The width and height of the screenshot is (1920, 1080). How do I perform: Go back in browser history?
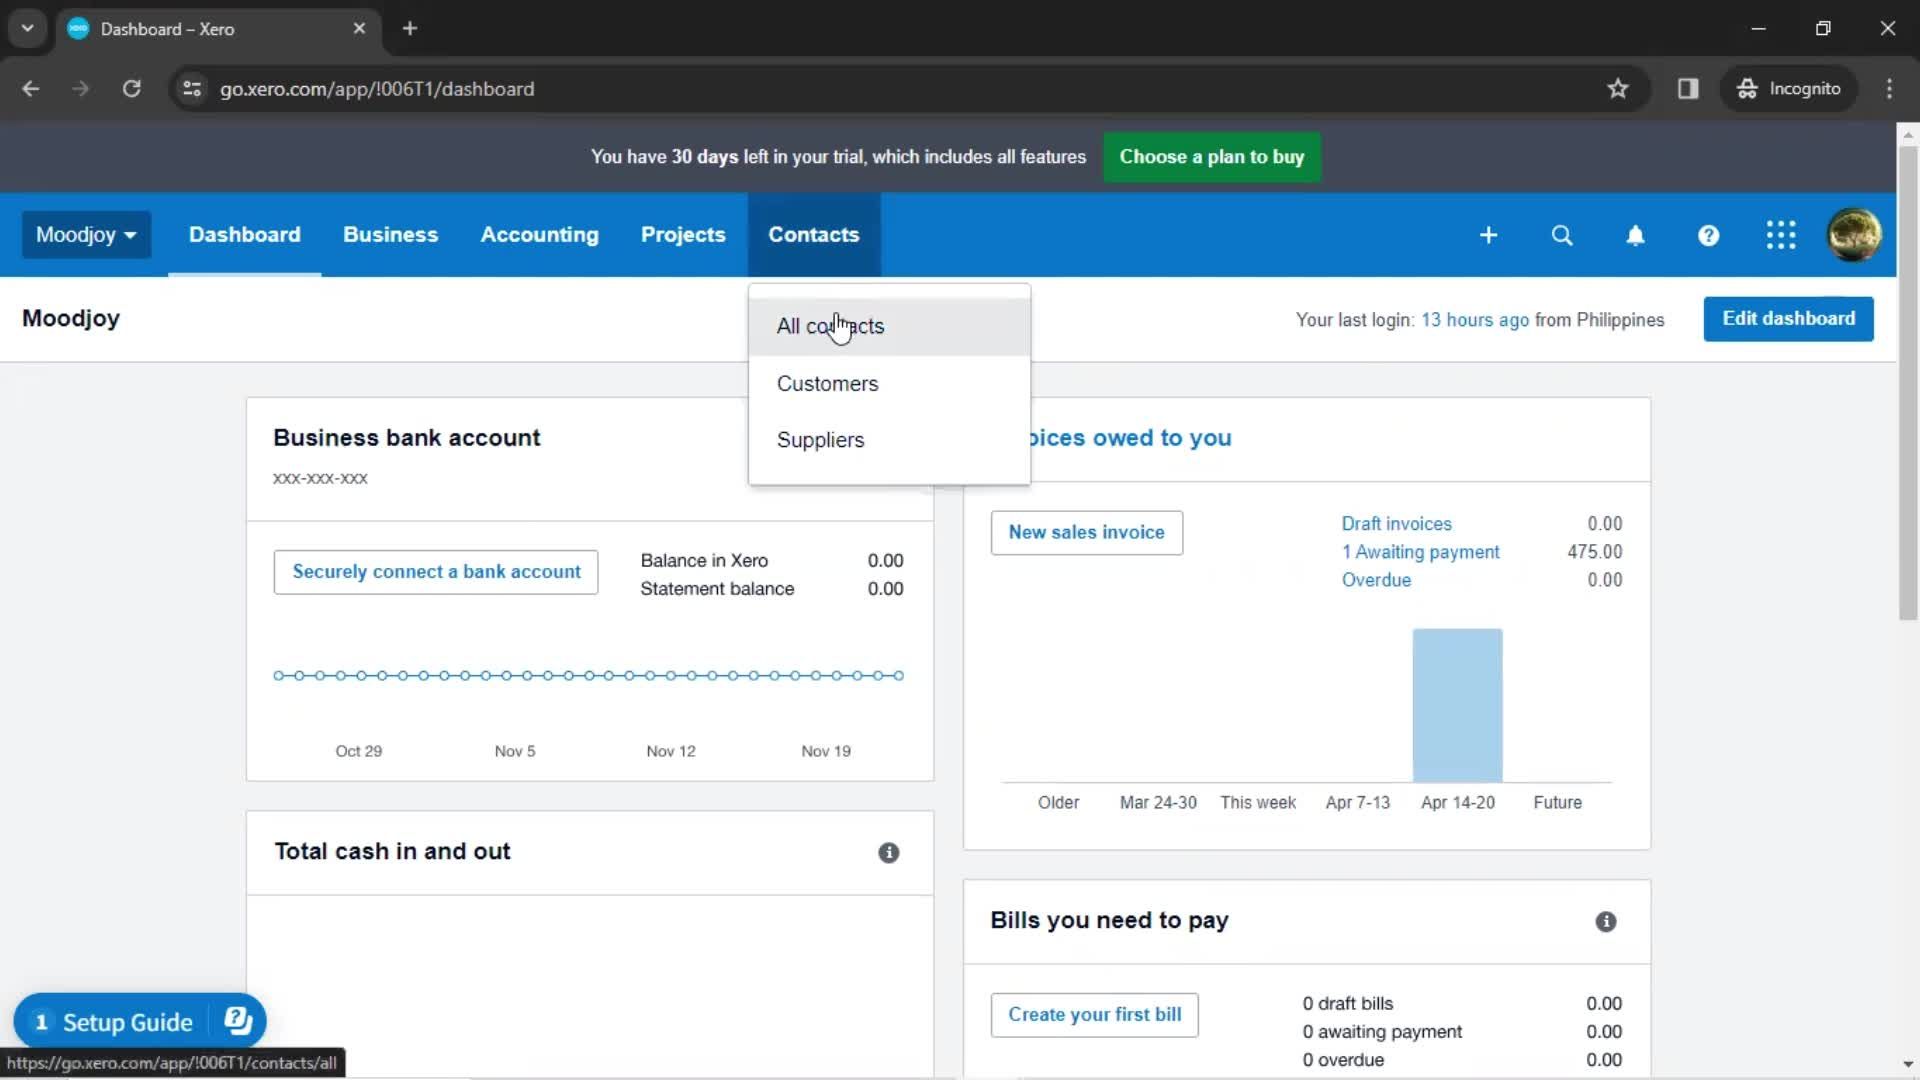[x=31, y=89]
